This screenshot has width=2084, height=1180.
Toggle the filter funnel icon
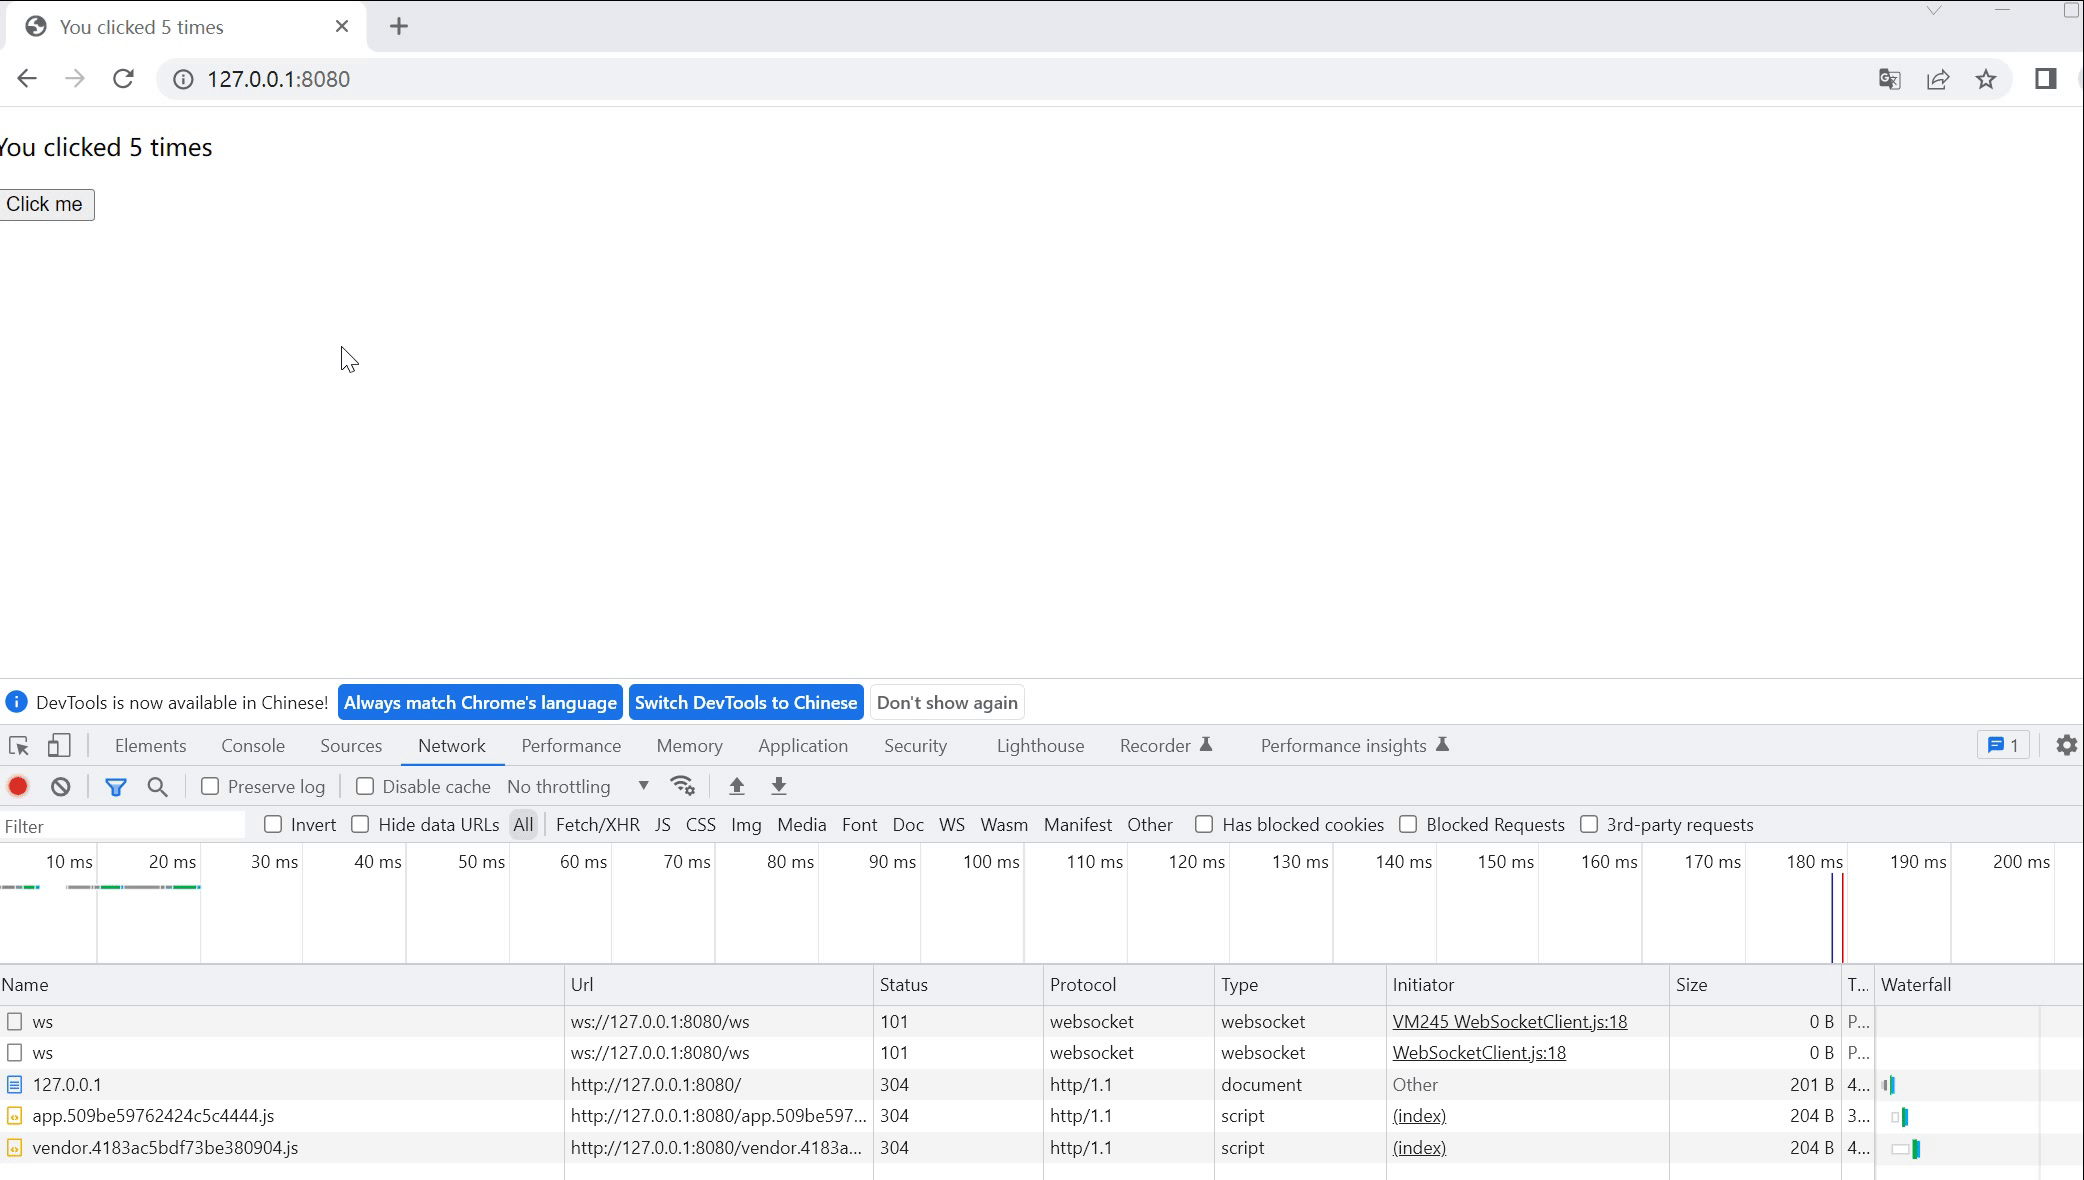(x=115, y=787)
